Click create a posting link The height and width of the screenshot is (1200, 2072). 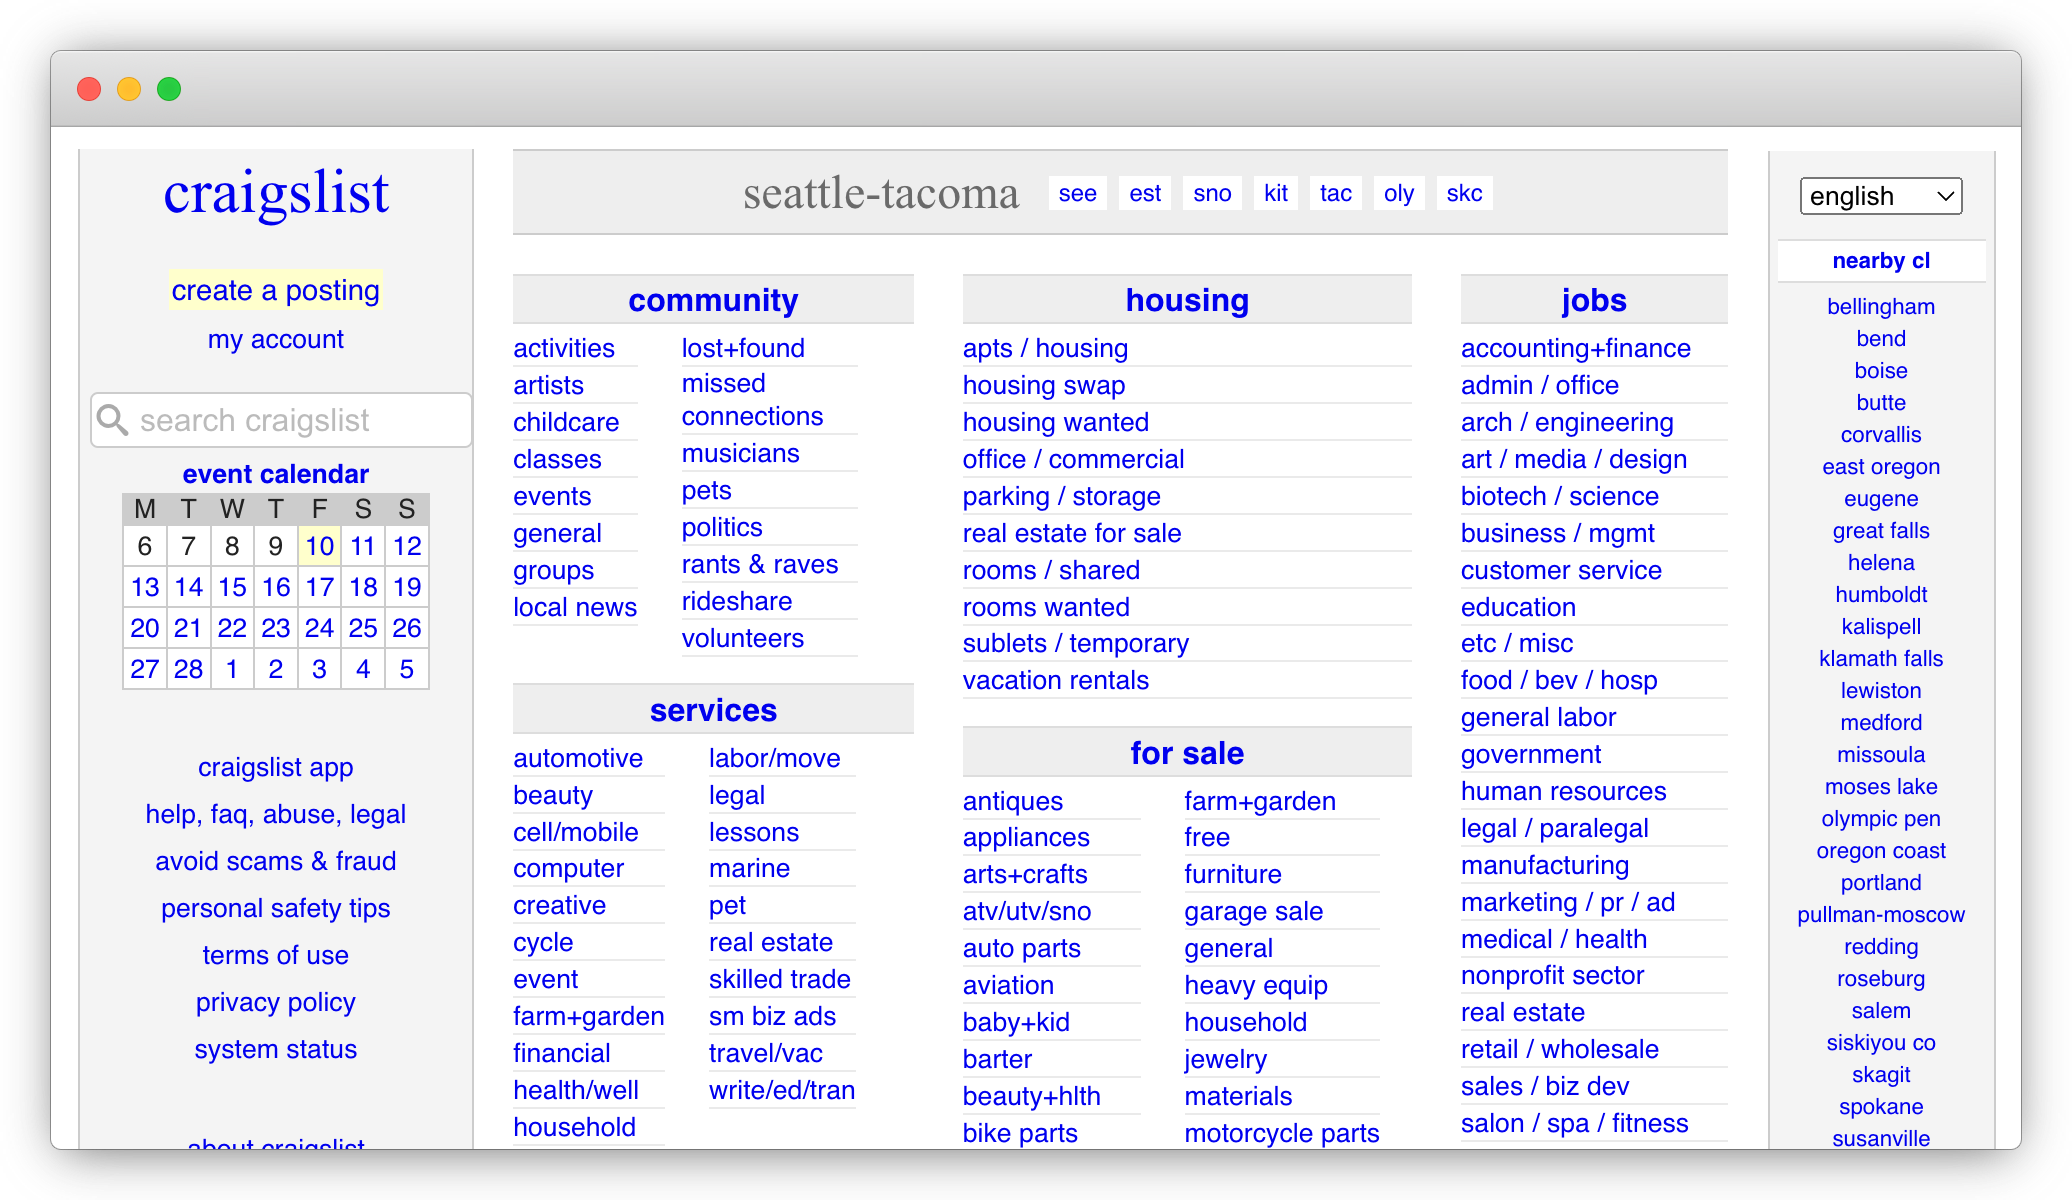[x=276, y=290]
